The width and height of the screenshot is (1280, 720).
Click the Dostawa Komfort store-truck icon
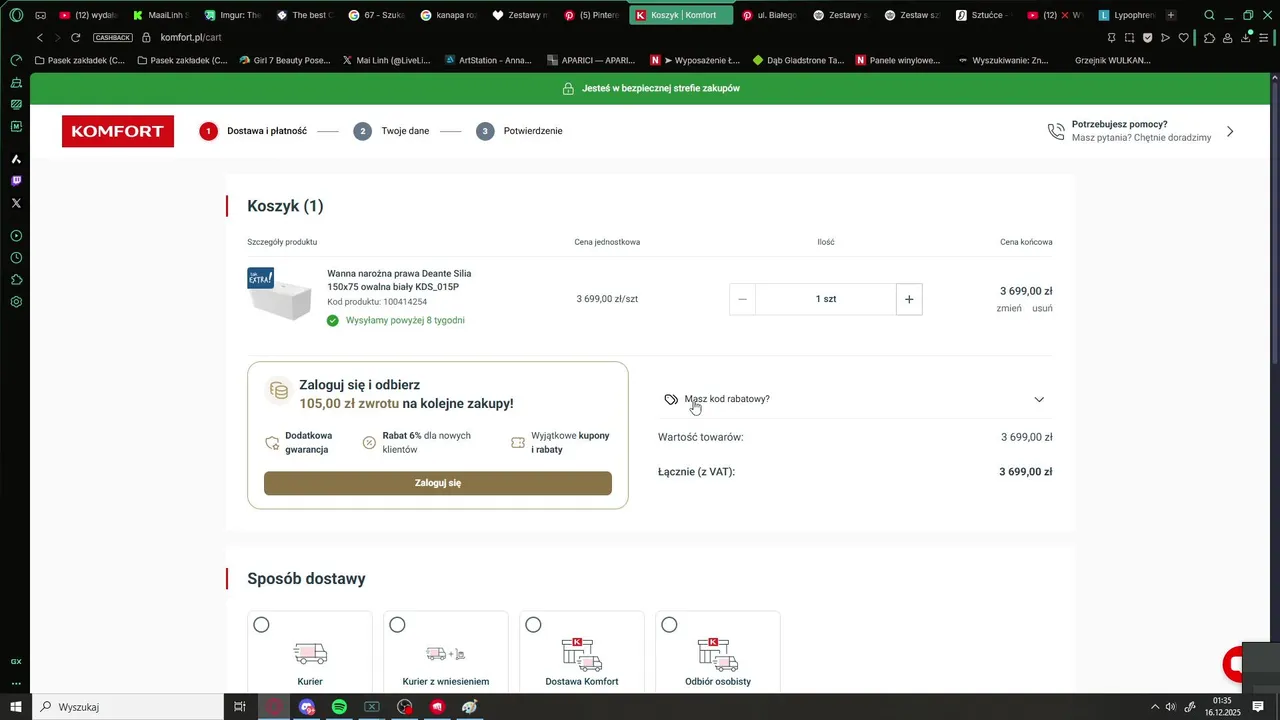pos(582,654)
